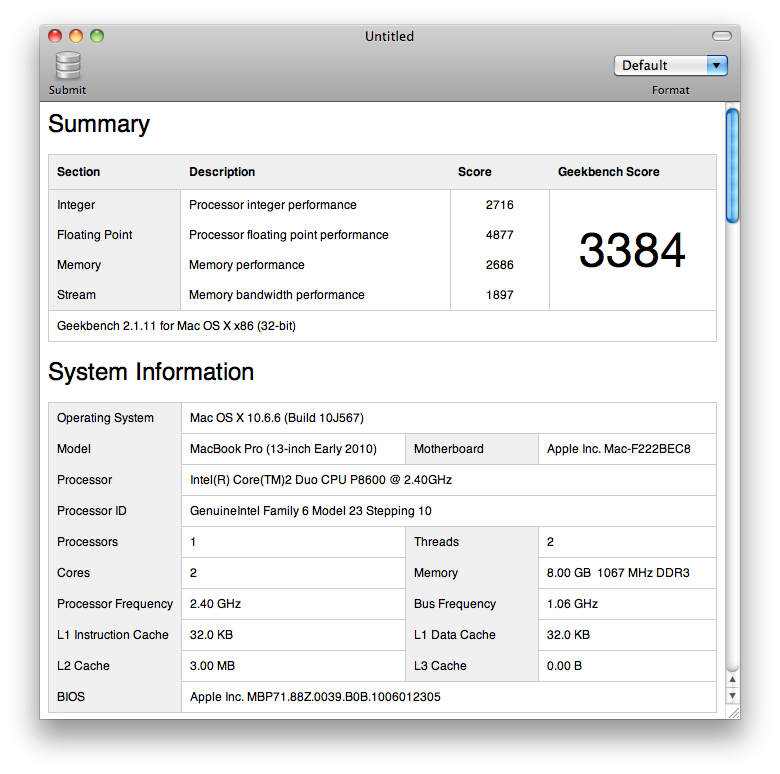The width and height of the screenshot is (780, 774).
Task: Click the toolbar toggle pill button
Action: click(721, 36)
